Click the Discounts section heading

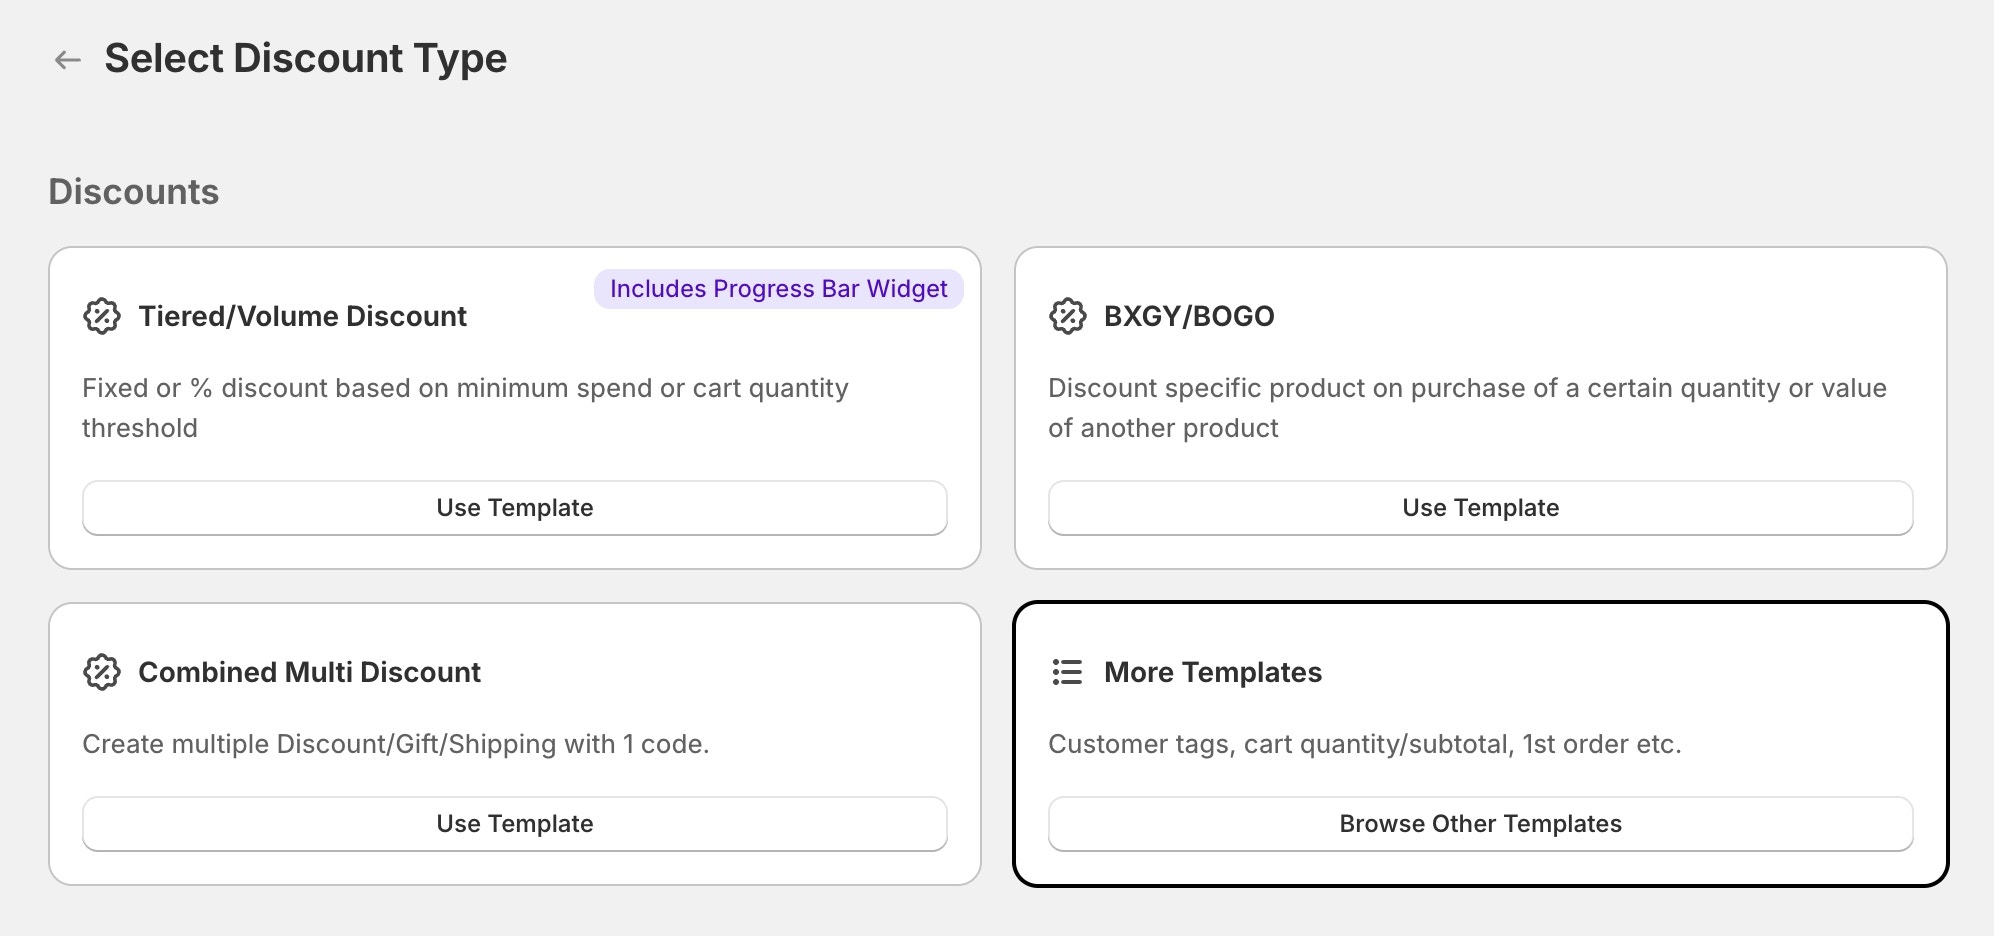click(134, 191)
